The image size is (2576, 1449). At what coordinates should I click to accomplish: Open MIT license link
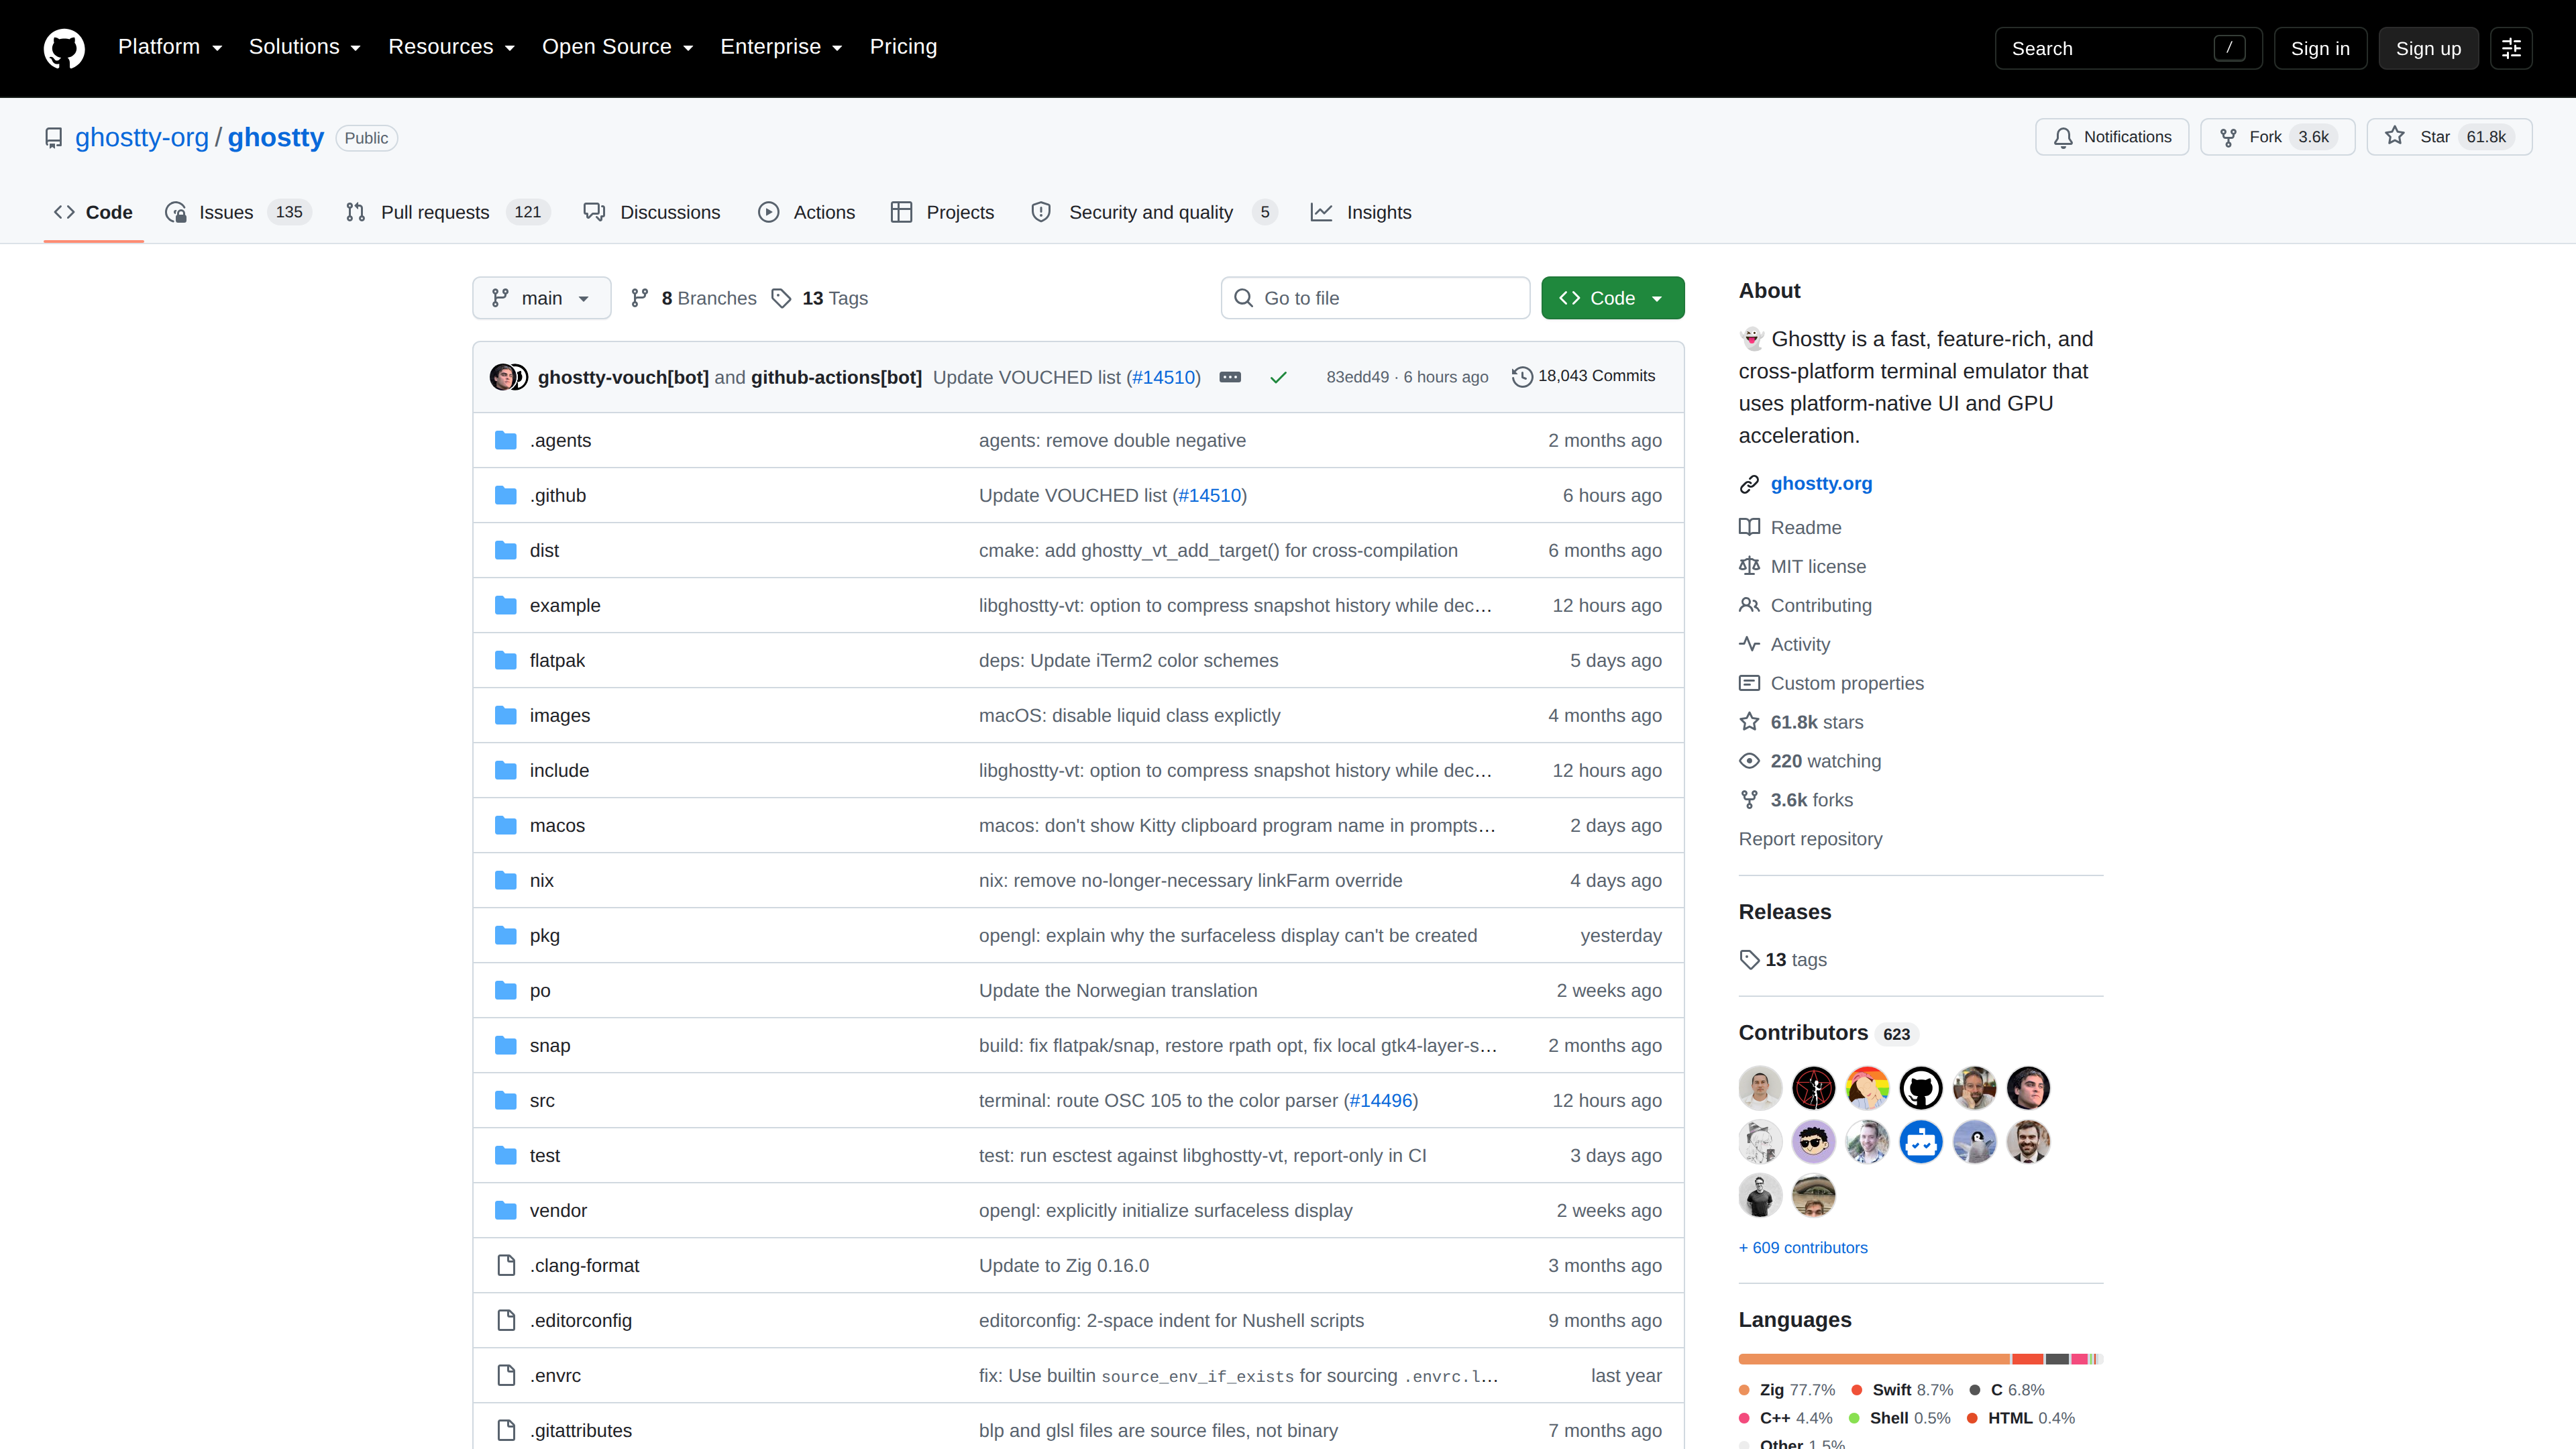[1802, 566]
